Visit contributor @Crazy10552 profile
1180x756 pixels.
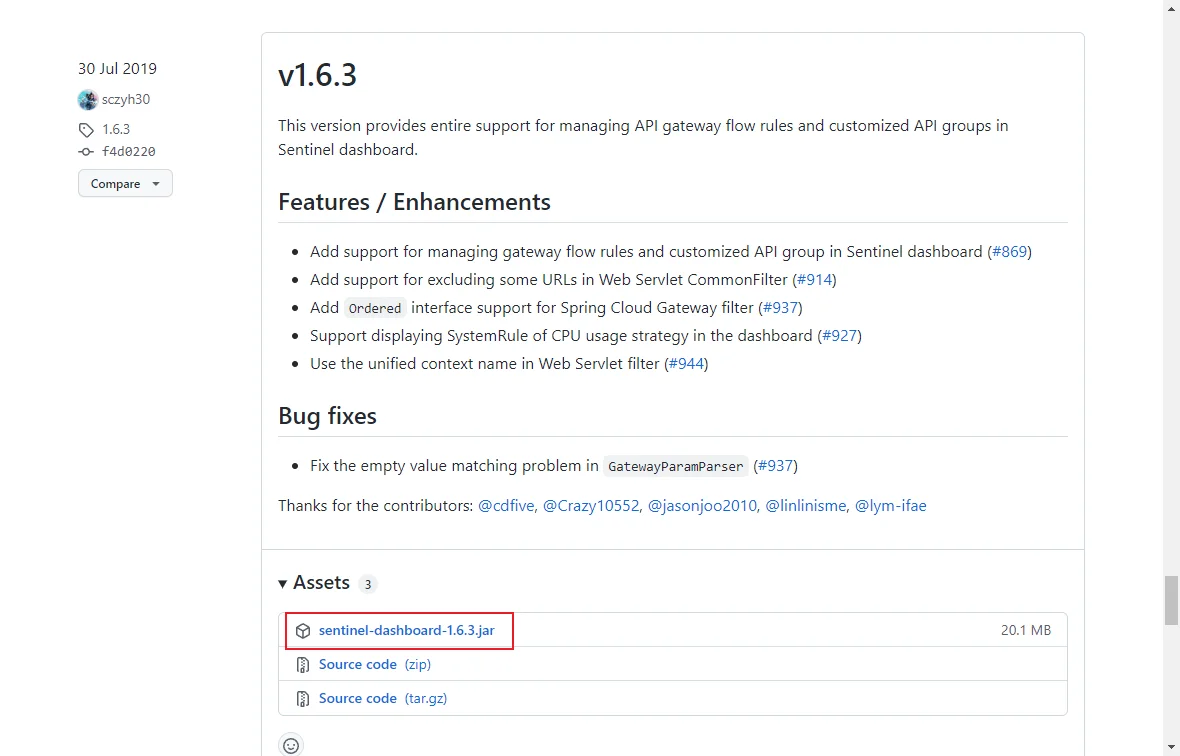click(x=591, y=506)
